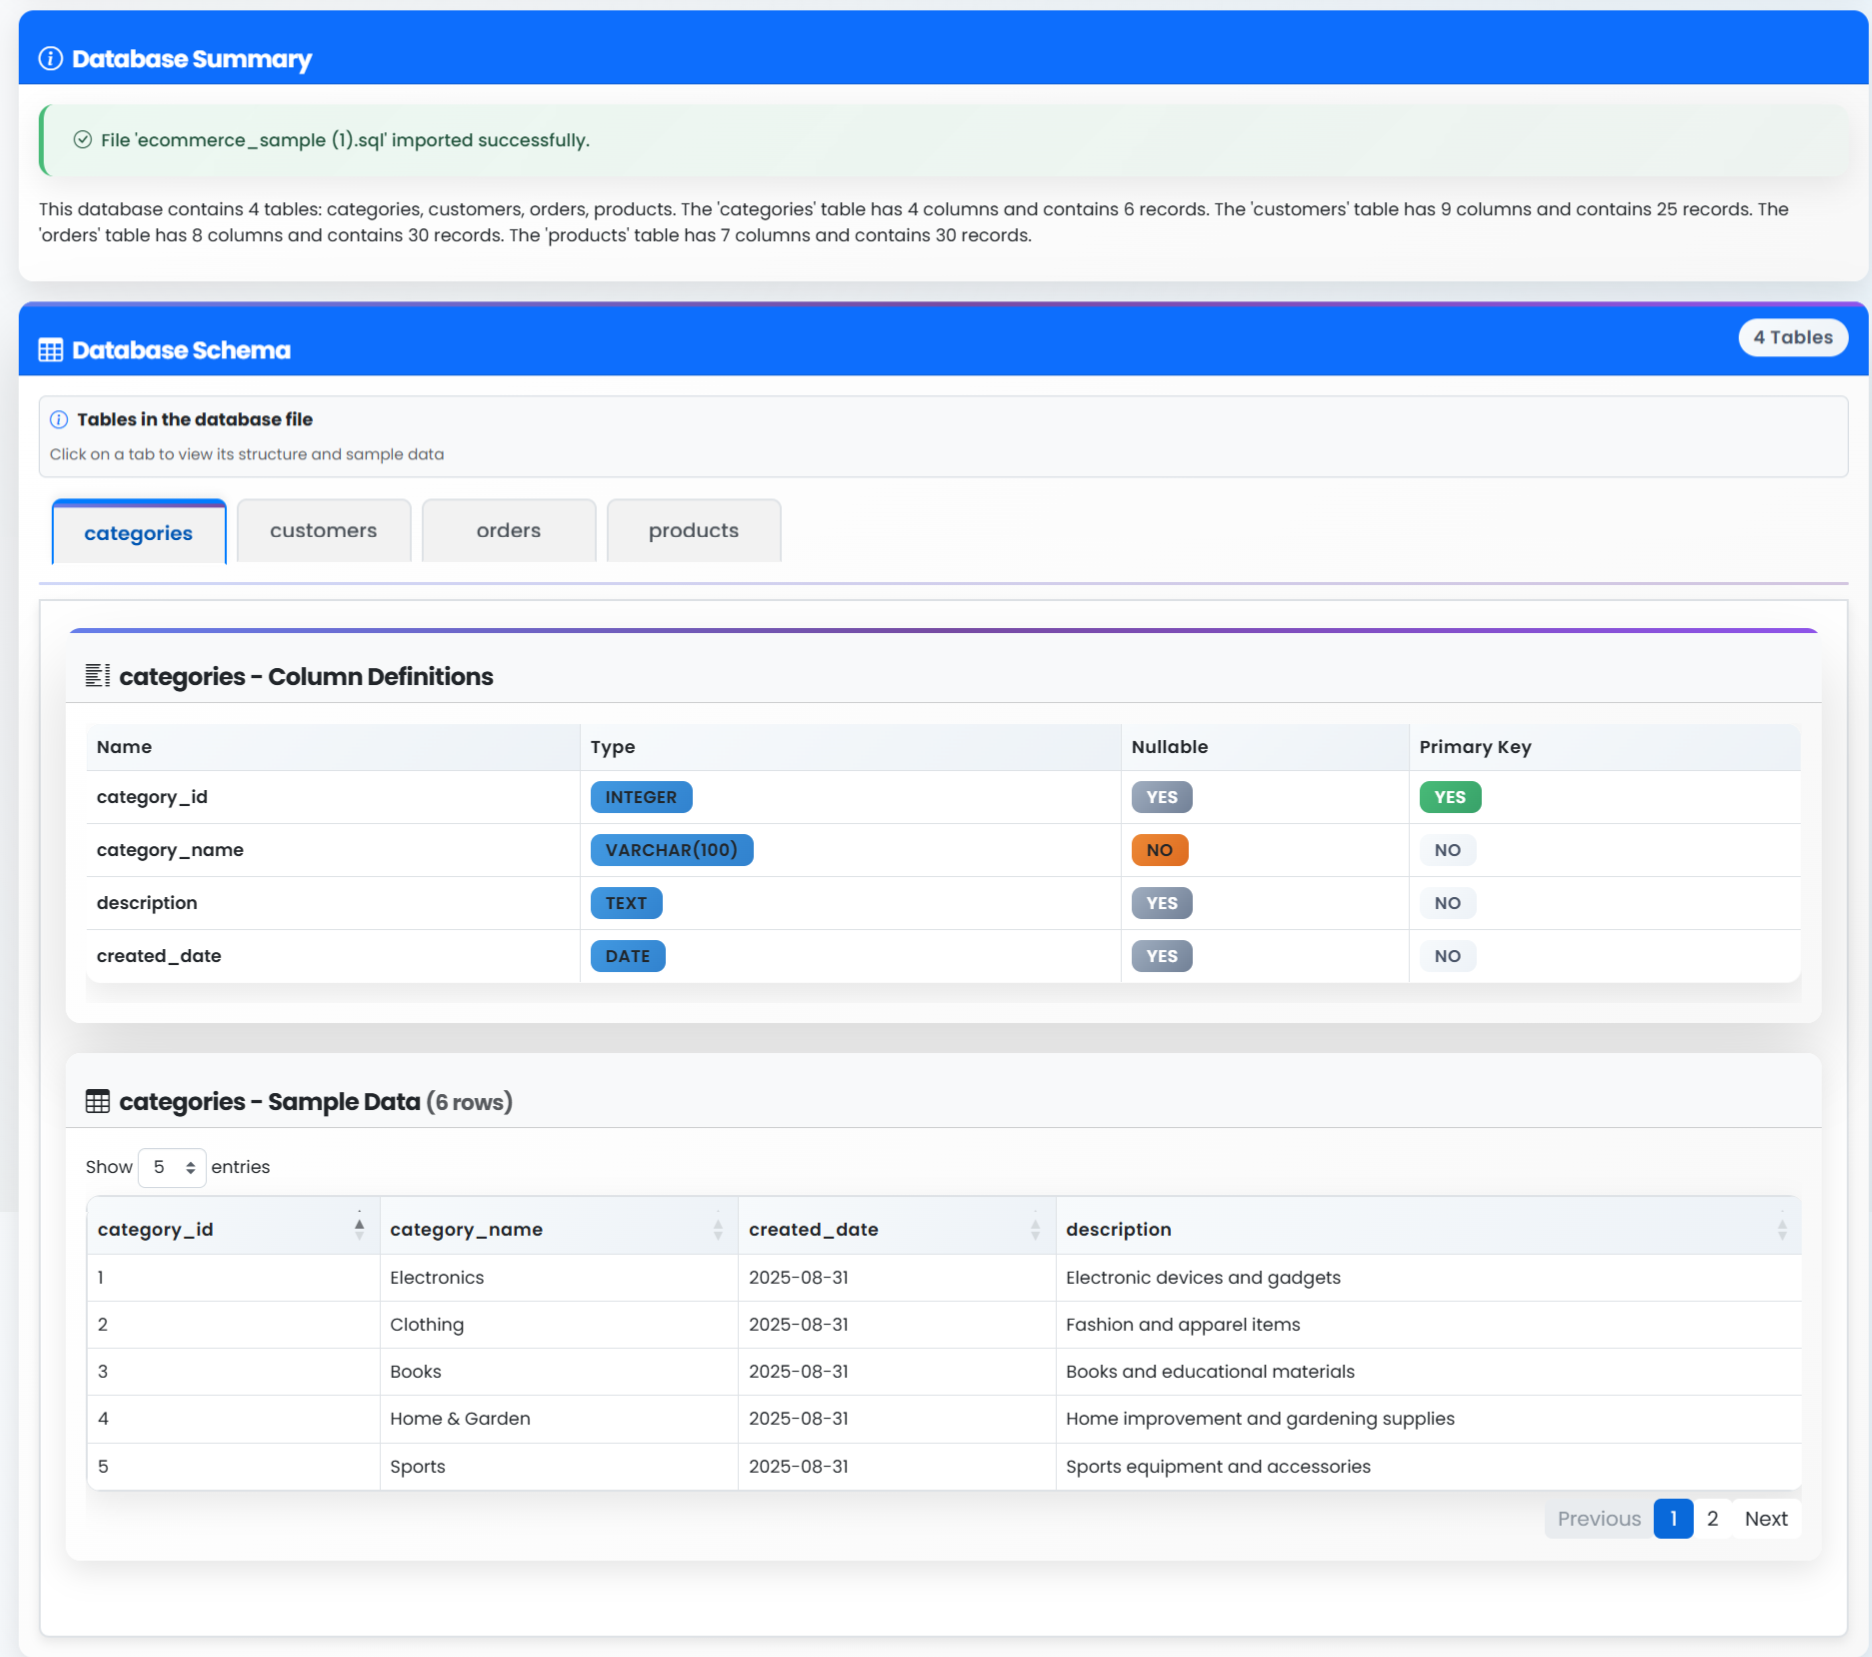Select the categories tab
Screen dimensions: 1872x1657
tap(138, 532)
